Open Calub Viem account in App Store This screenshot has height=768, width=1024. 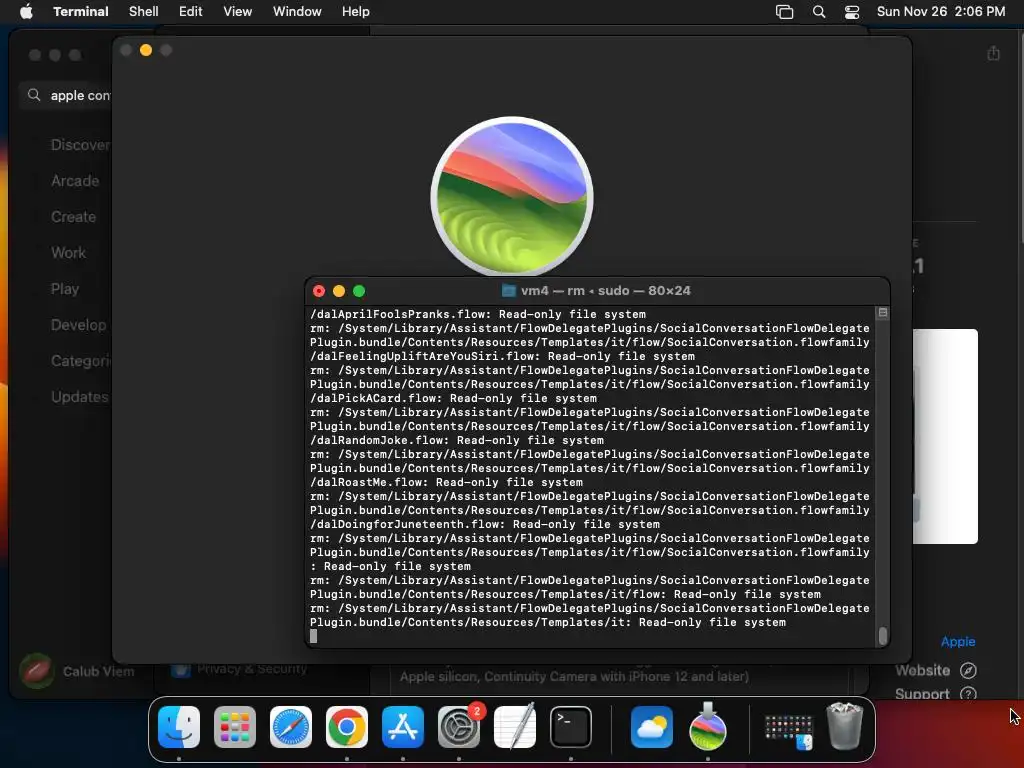(x=77, y=671)
